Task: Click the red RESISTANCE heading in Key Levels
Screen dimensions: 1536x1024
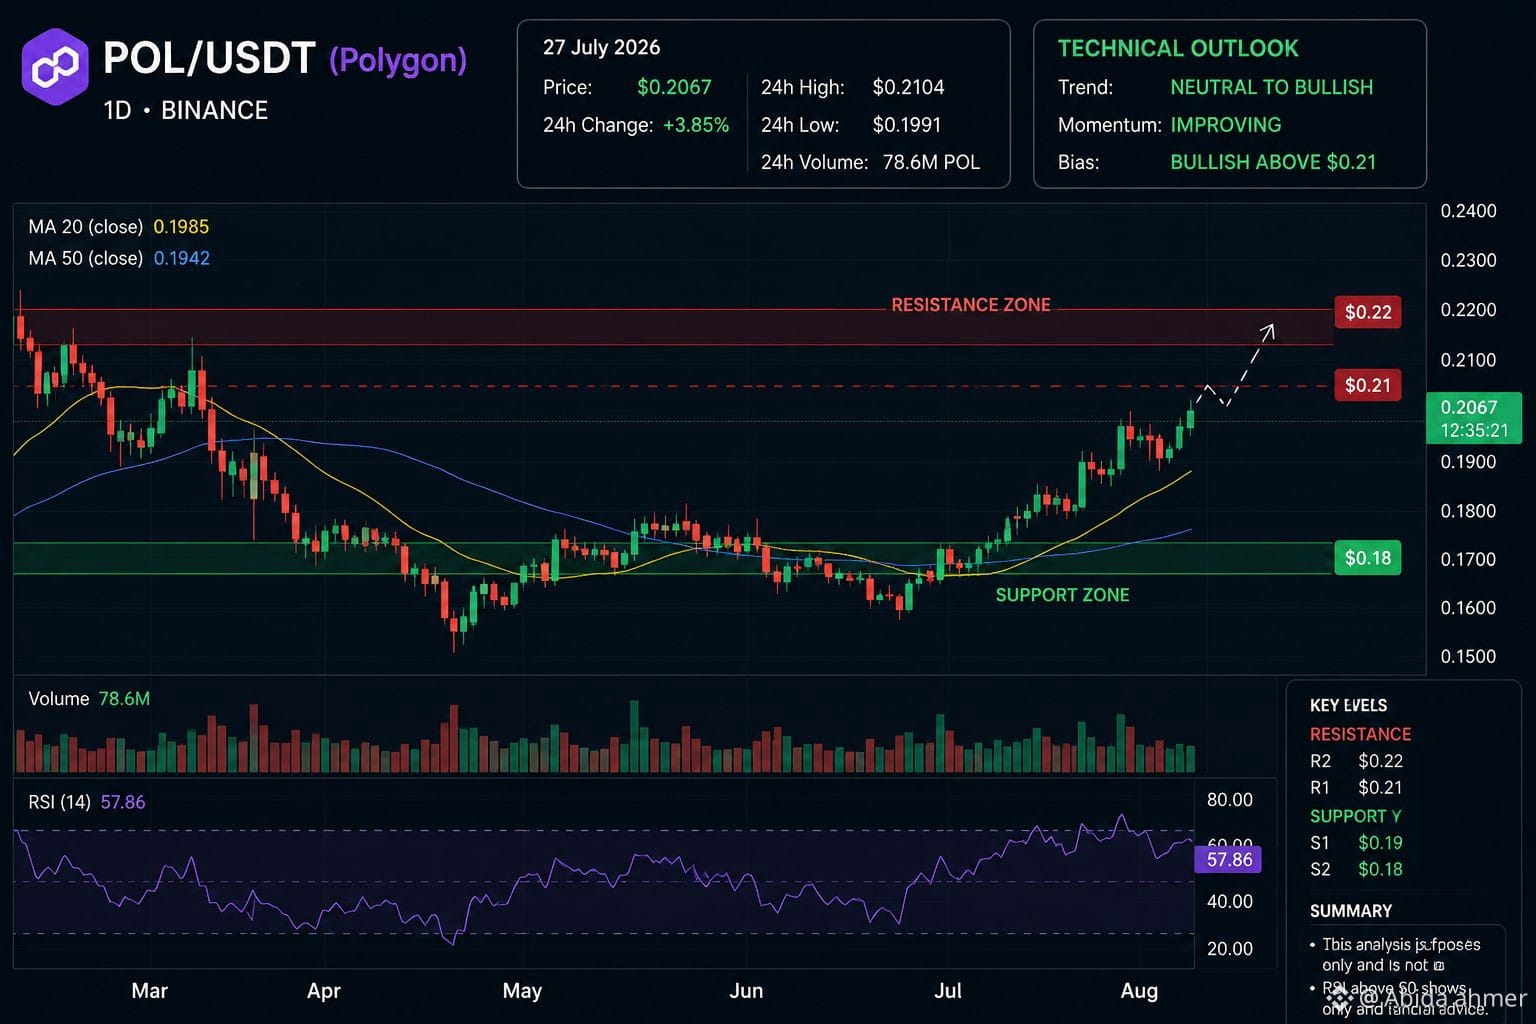Action: 1360,734
